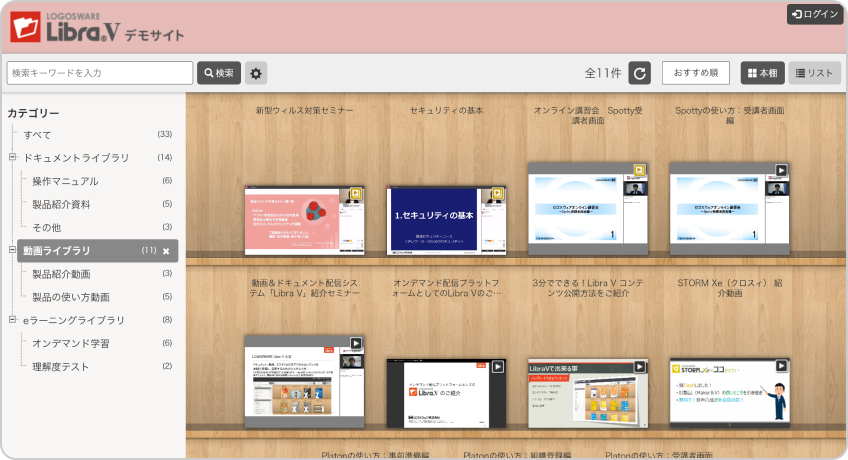848x460 pixels.
Task: Click play icon on セキュリティの基本
Action: pyautogui.click(x=498, y=193)
